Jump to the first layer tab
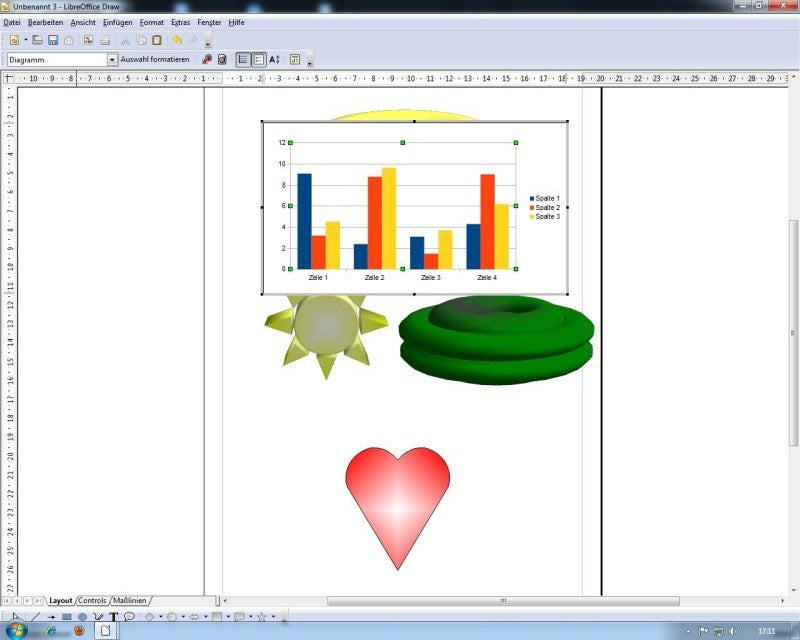 coord(7,601)
